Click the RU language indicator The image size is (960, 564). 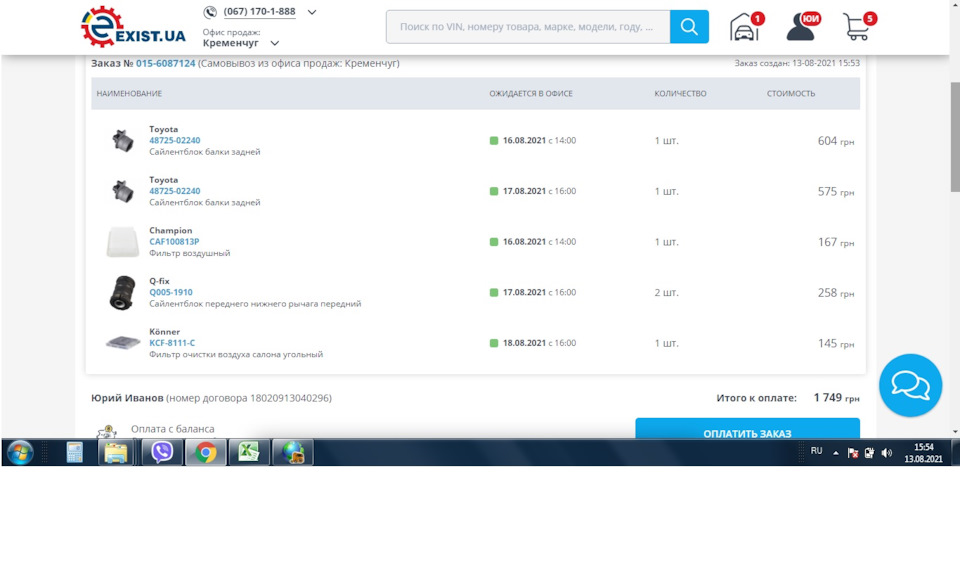click(x=816, y=451)
